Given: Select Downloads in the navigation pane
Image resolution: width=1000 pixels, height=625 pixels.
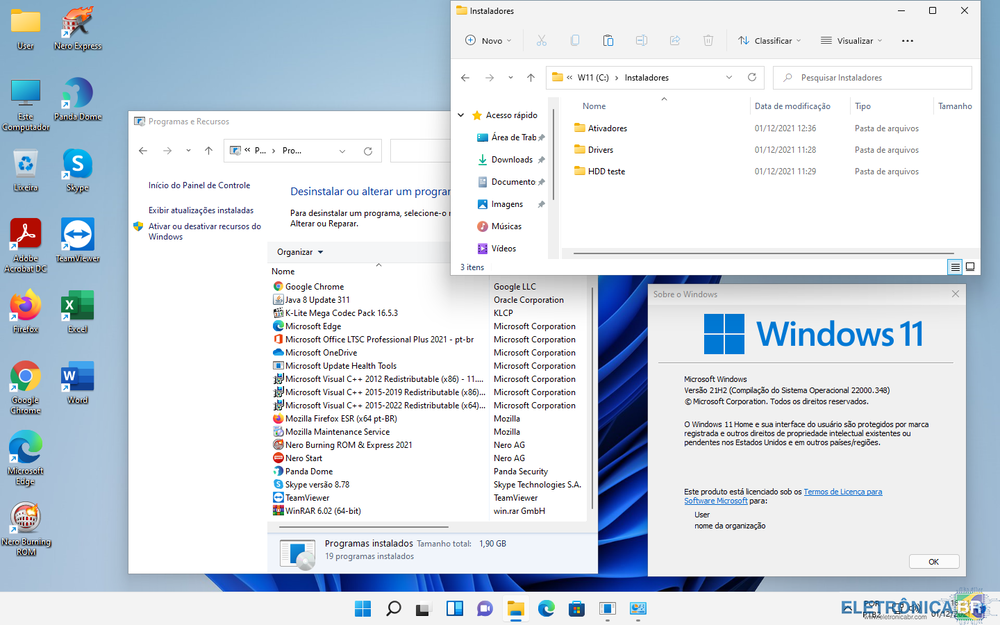Looking at the screenshot, I should click(511, 160).
